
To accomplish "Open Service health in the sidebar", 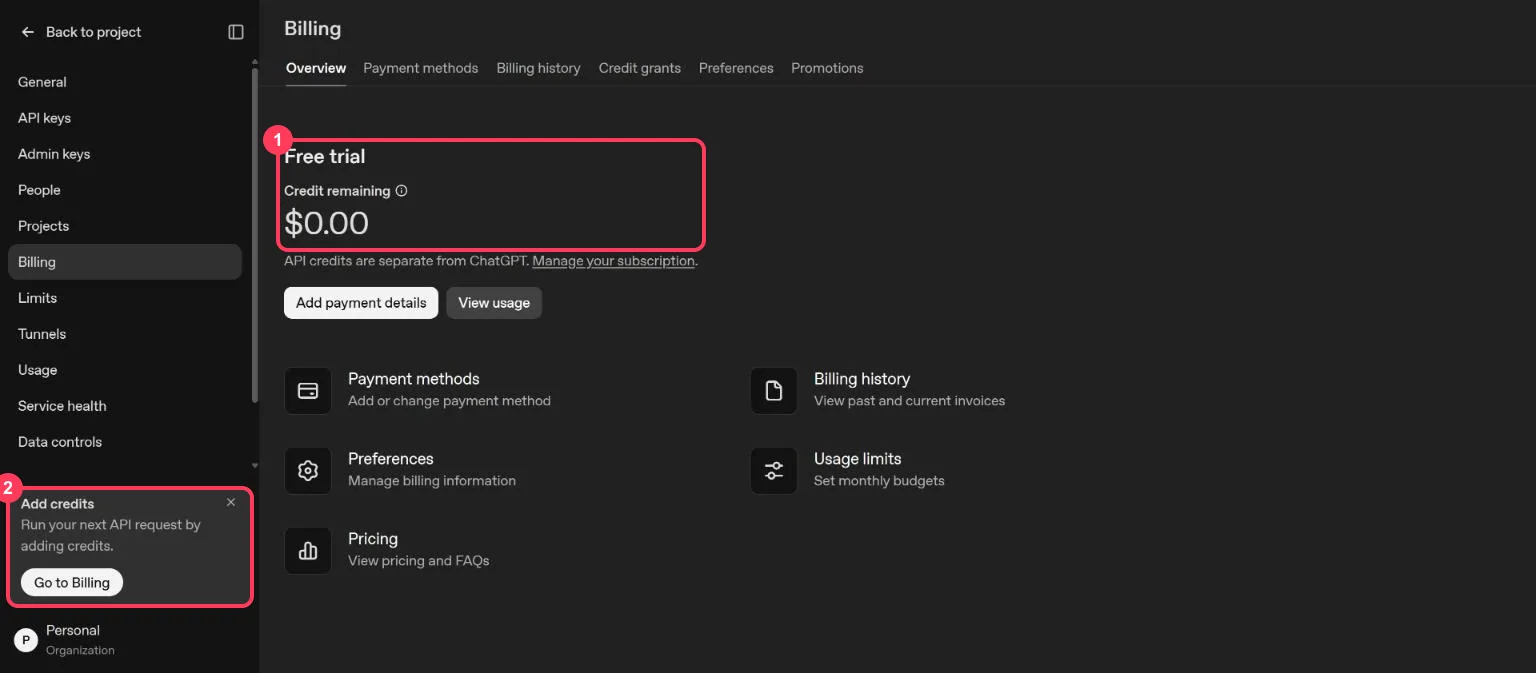I will click(x=125, y=406).
